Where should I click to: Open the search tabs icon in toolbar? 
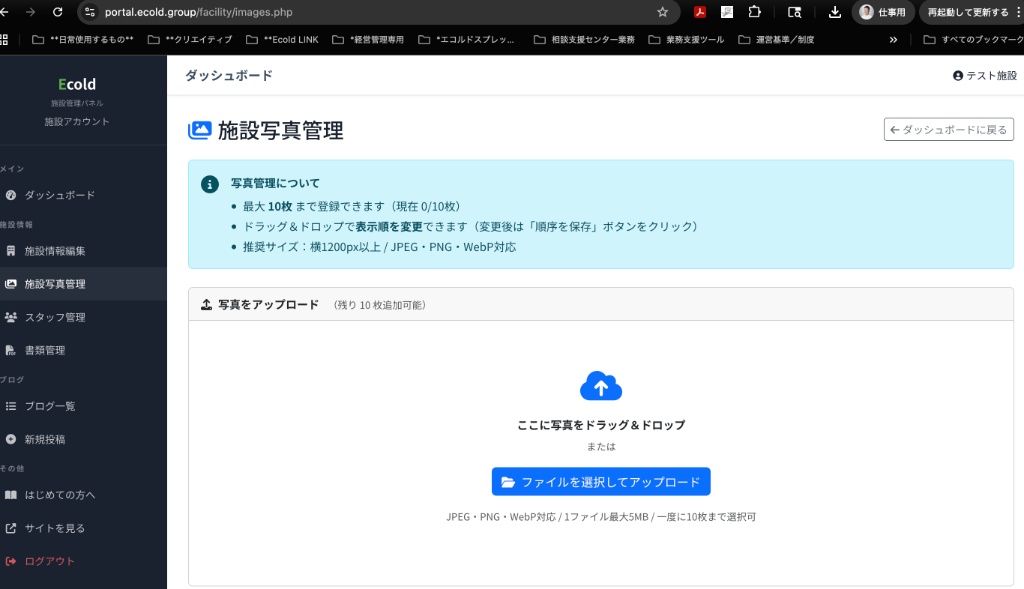click(794, 12)
